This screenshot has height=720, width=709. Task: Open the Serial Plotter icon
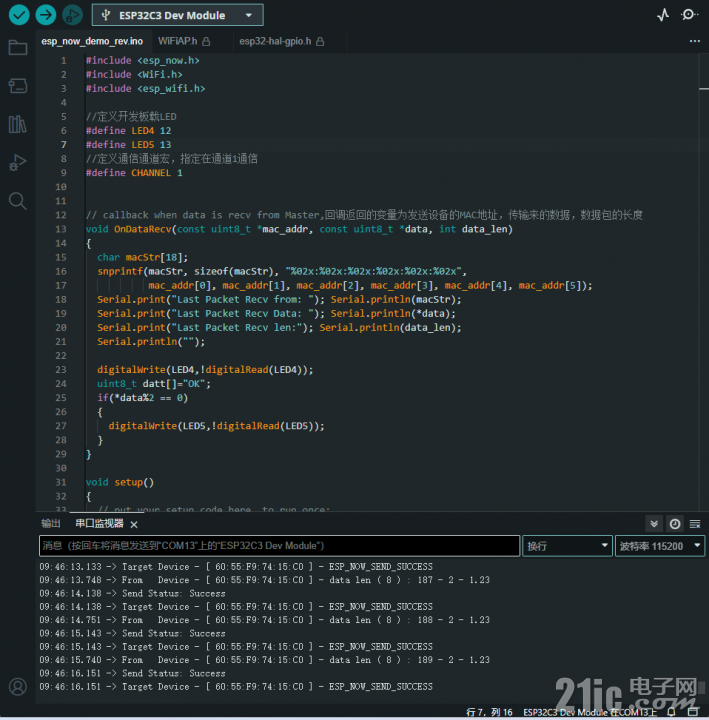[663, 15]
